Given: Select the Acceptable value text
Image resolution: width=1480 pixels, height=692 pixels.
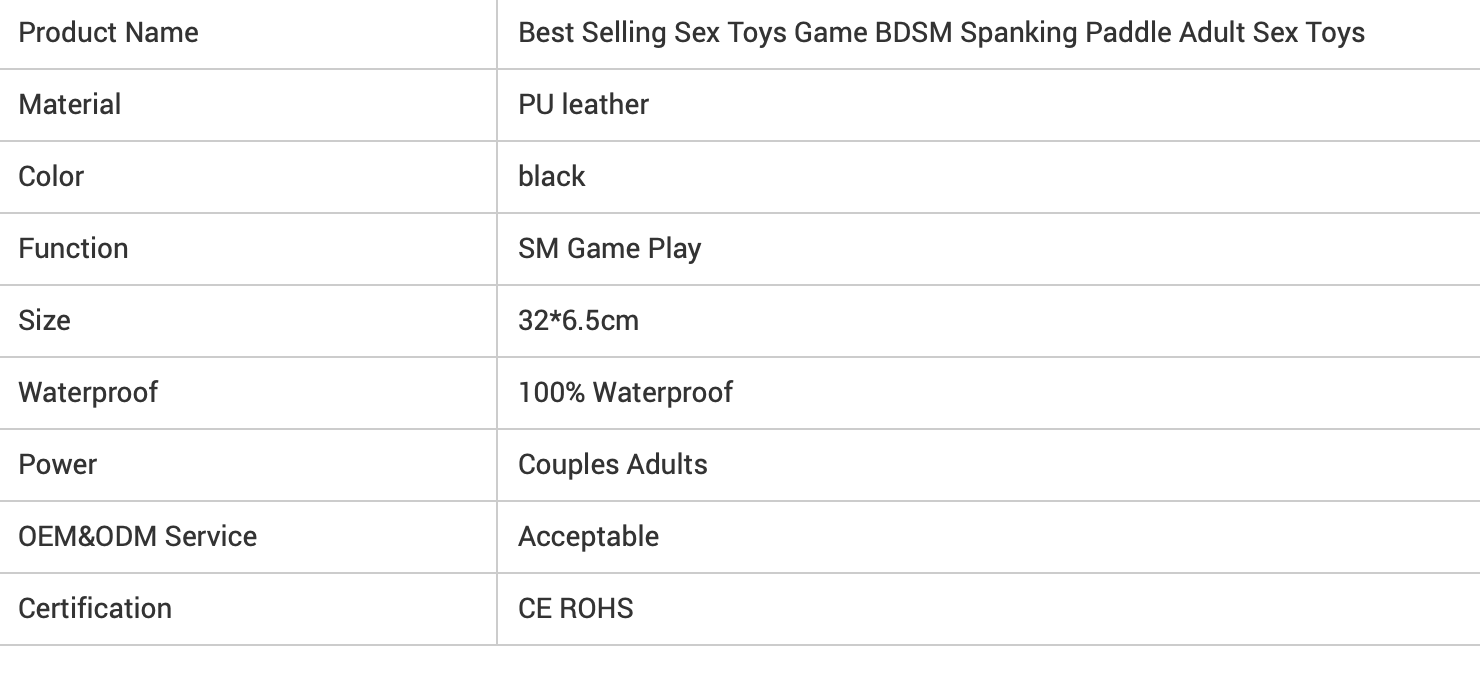Looking at the screenshot, I should point(588,536).
